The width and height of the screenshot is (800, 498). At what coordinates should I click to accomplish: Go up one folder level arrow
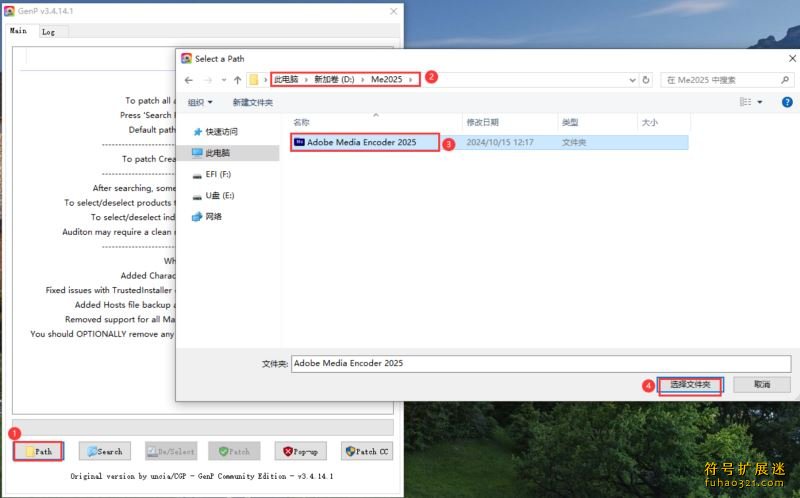coord(237,80)
